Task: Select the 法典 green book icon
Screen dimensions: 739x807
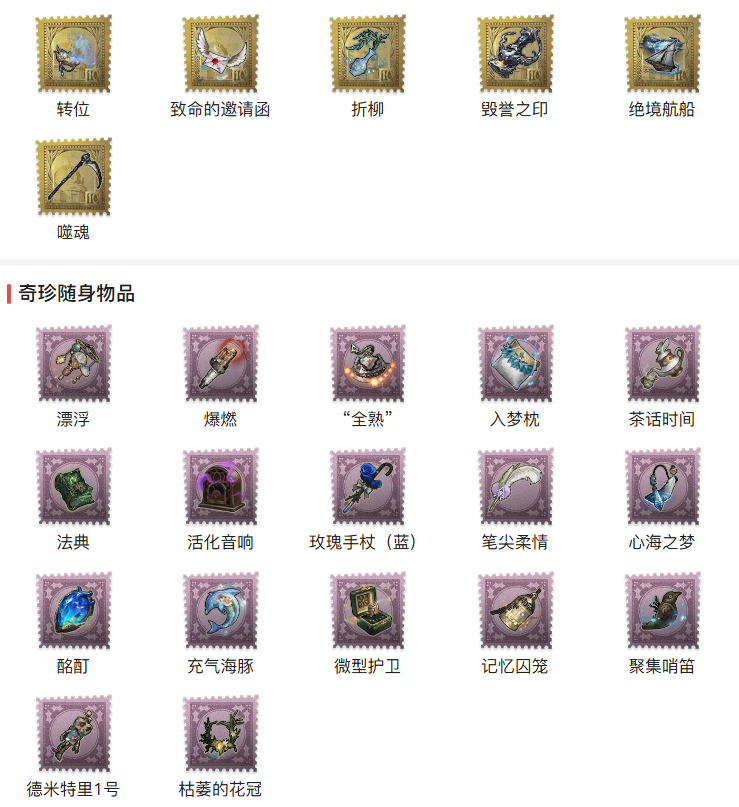Action: [x=73, y=487]
